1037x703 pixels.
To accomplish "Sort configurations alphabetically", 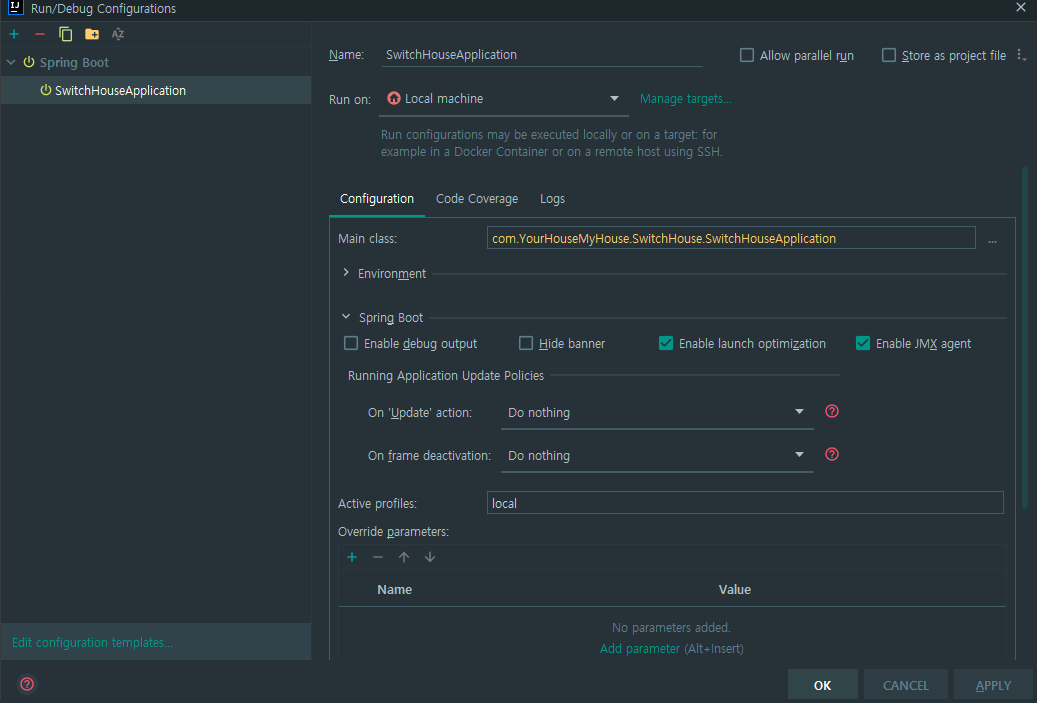I will click(118, 34).
